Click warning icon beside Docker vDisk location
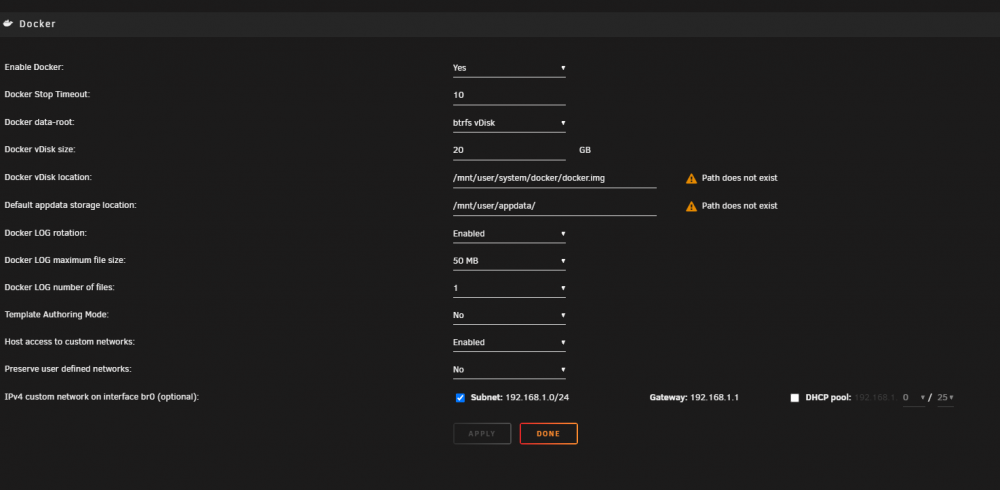 click(x=691, y=179)
